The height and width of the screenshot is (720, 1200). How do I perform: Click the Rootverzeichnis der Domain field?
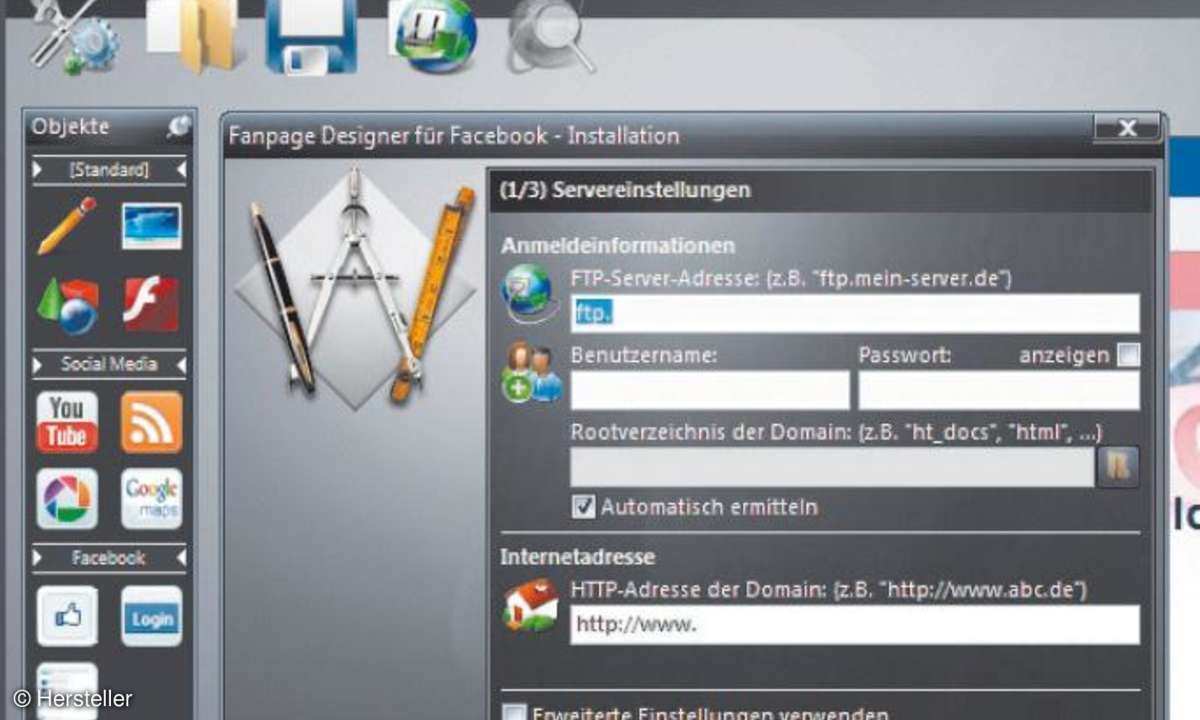point(832,467)
